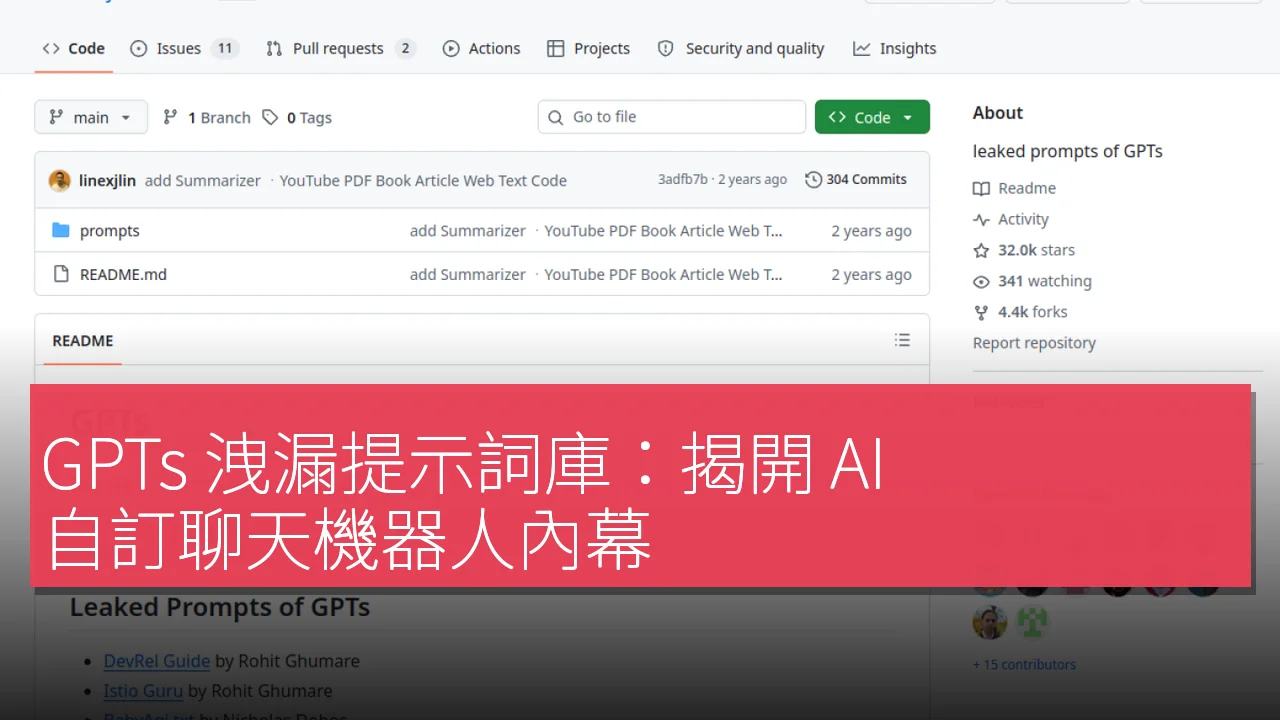1280x720 pixels.
Task: Click the Report repository link
Action: pyautogui.click(x=1034, y=343)
